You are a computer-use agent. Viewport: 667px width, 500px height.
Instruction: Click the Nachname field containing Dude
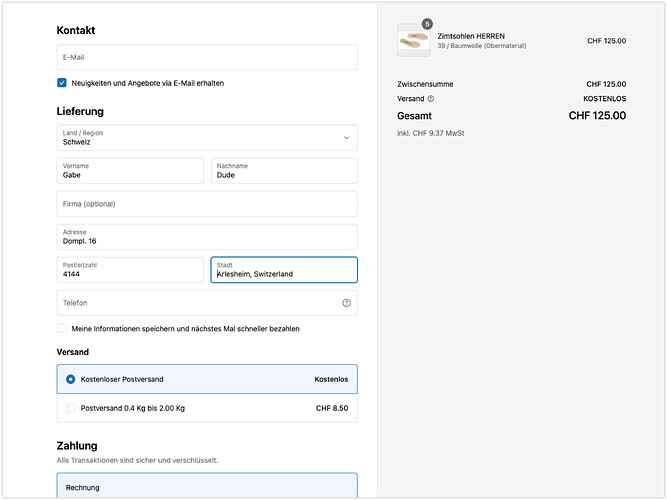(284, 171)
